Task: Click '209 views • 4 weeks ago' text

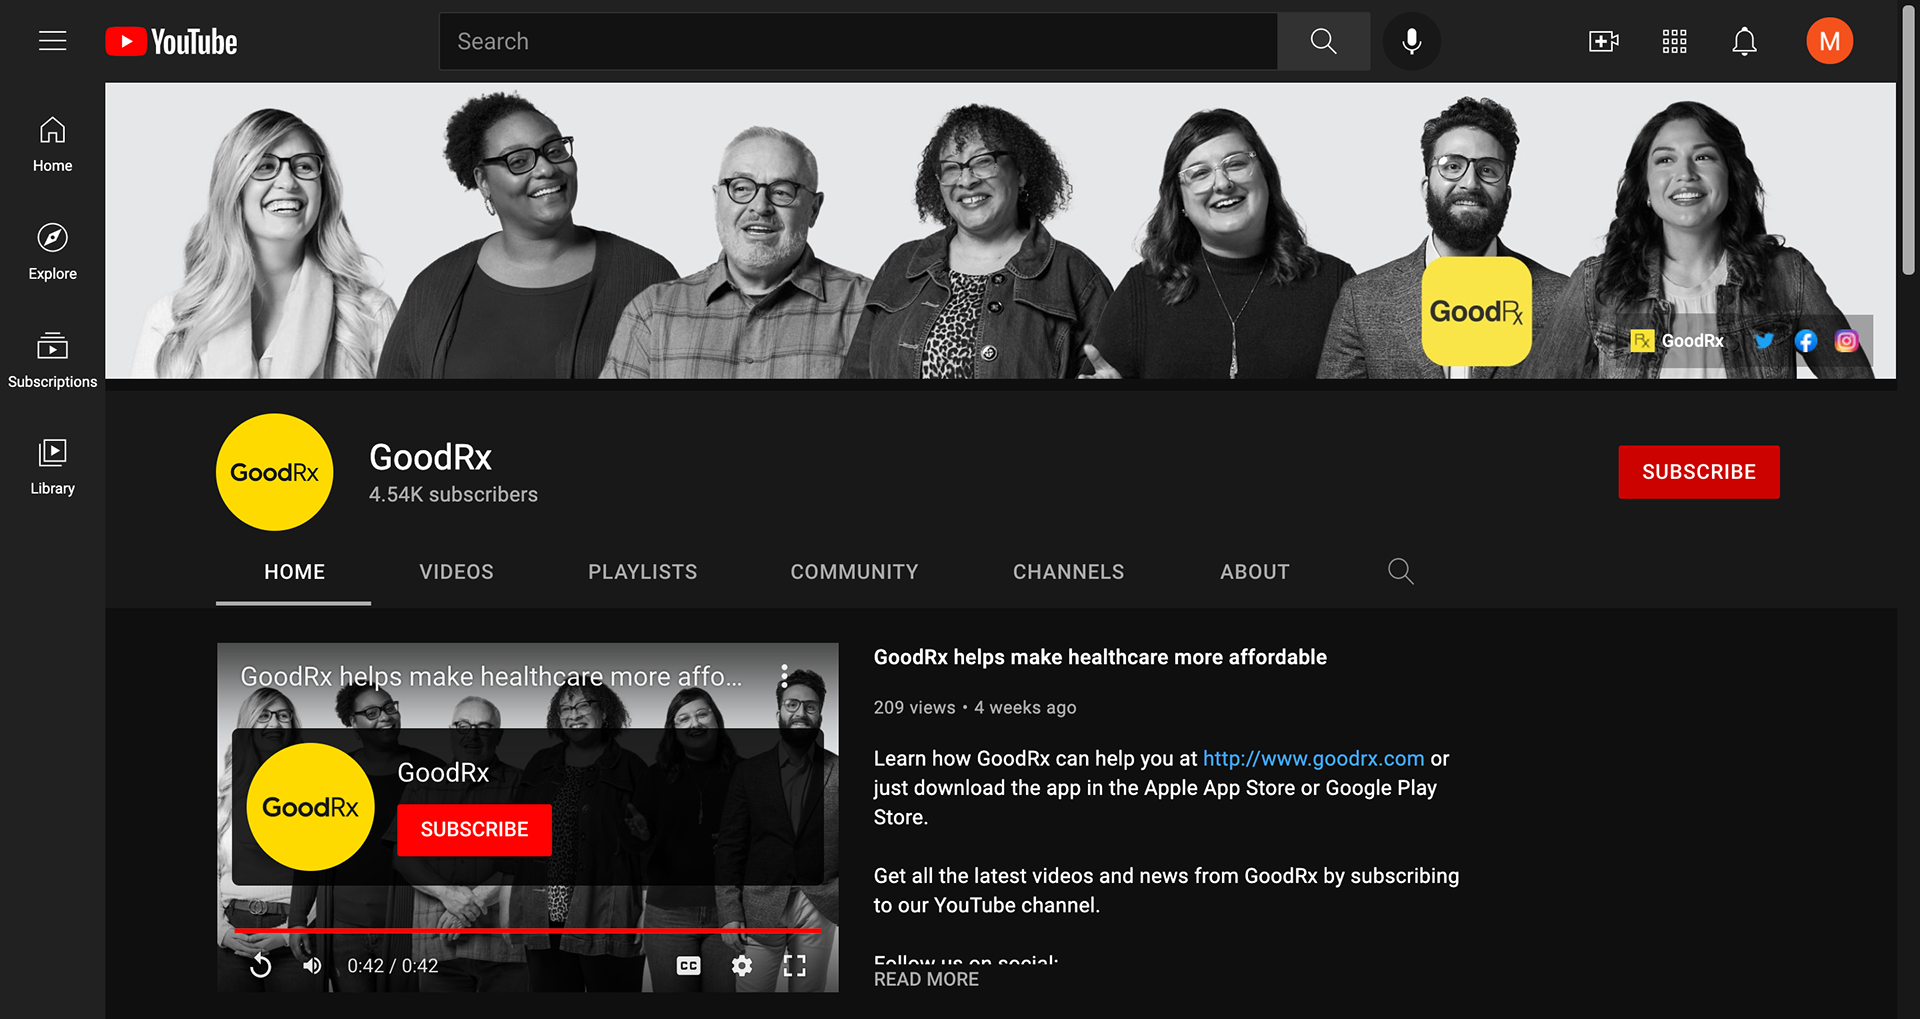Action: click(975, 707)
